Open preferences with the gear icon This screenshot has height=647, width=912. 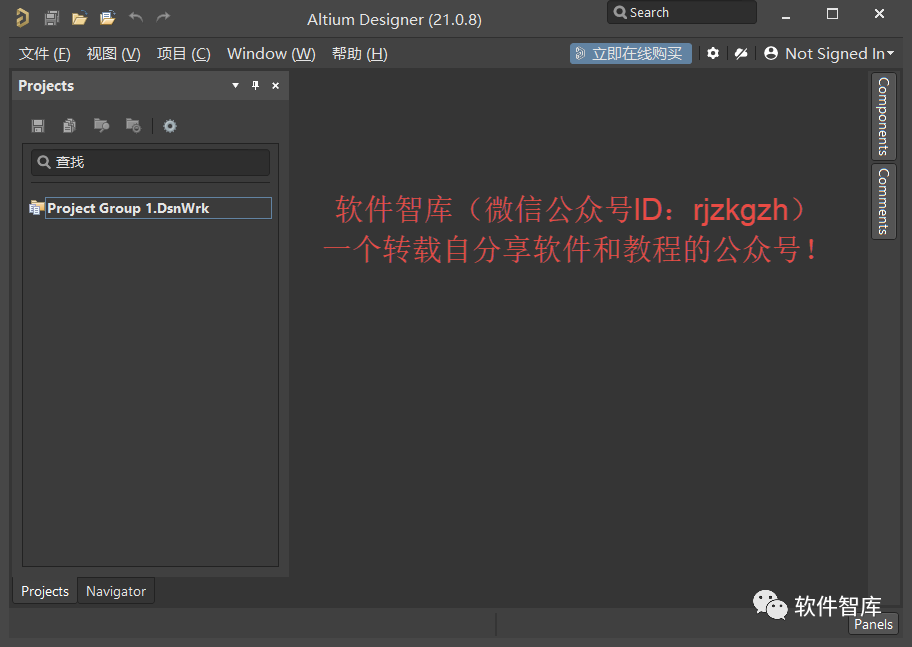[712, 54]
